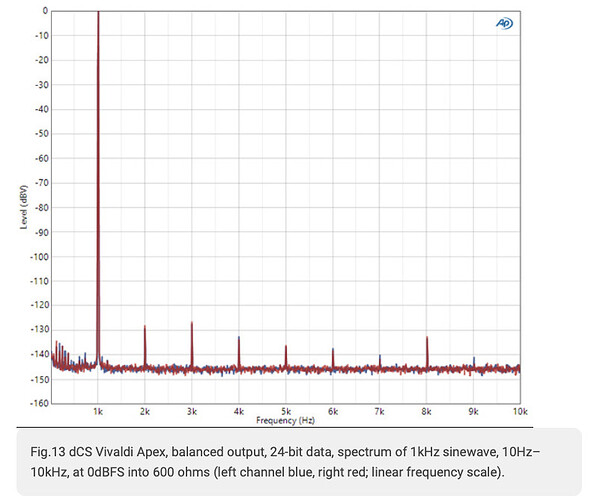Click the -60 level axis label
591x499 pixels.
click(42, 159)
